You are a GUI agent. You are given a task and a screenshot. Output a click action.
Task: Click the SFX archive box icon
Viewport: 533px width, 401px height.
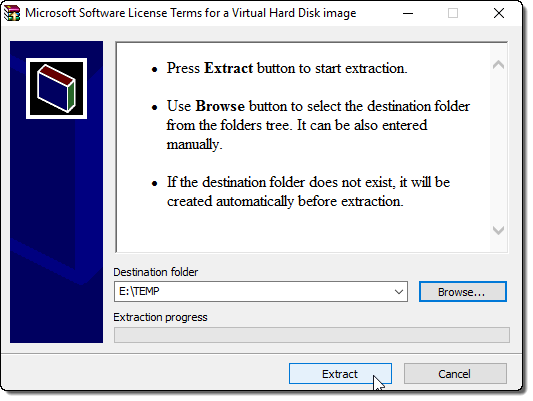56,88
